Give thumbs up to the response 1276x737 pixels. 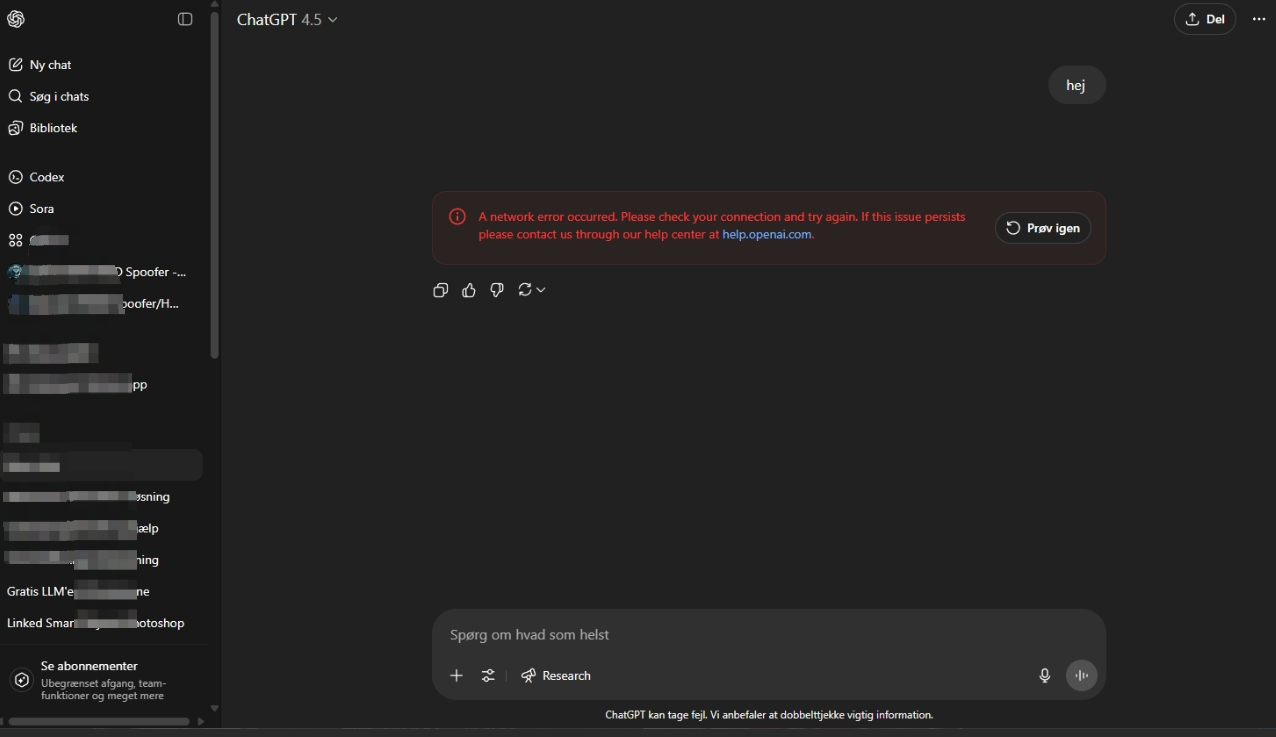469,290
